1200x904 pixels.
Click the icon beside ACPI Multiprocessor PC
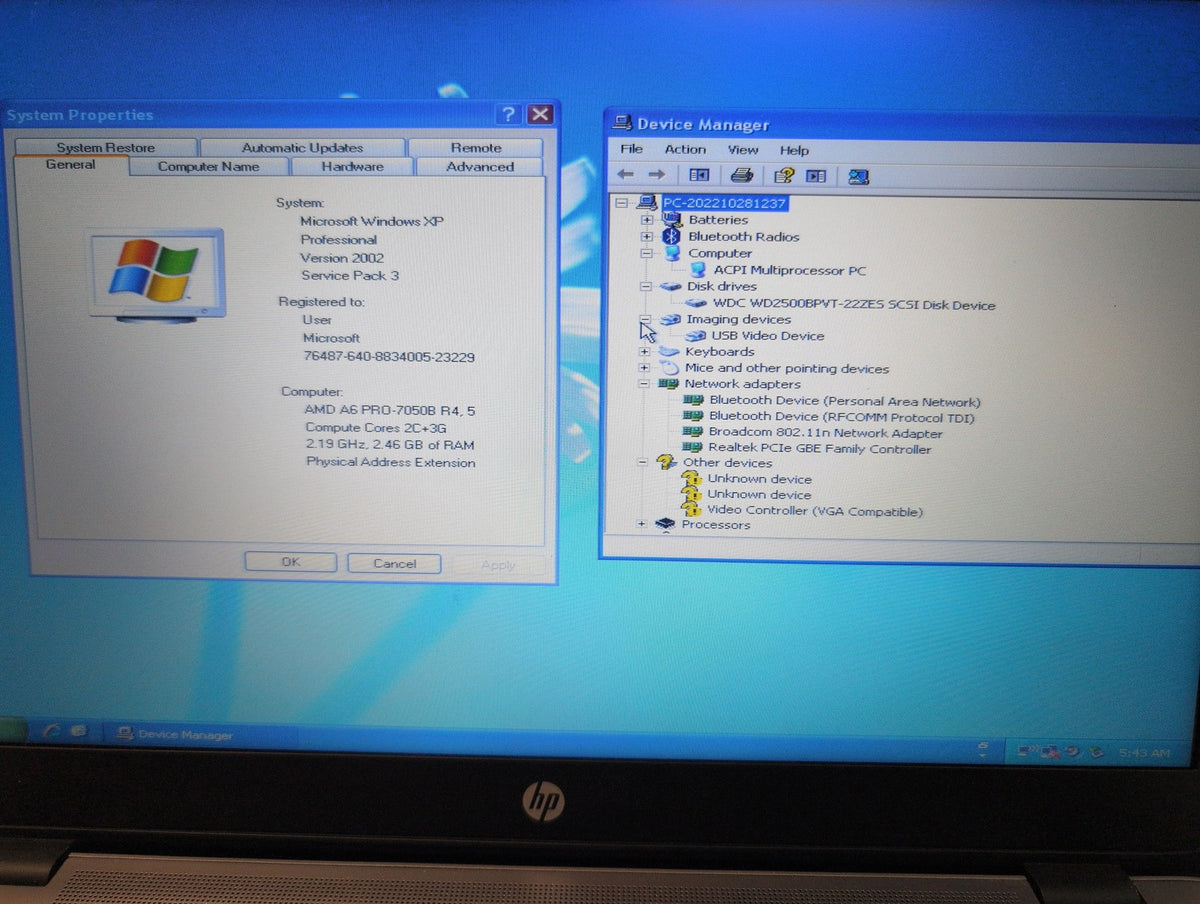point(697,270)
